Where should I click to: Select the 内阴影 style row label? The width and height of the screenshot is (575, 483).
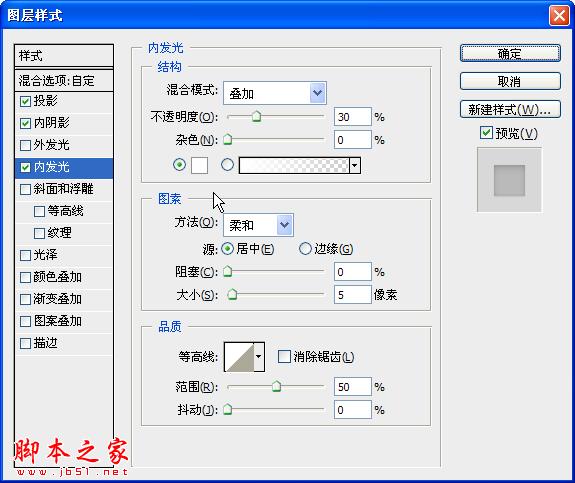(x=51, y=123)
